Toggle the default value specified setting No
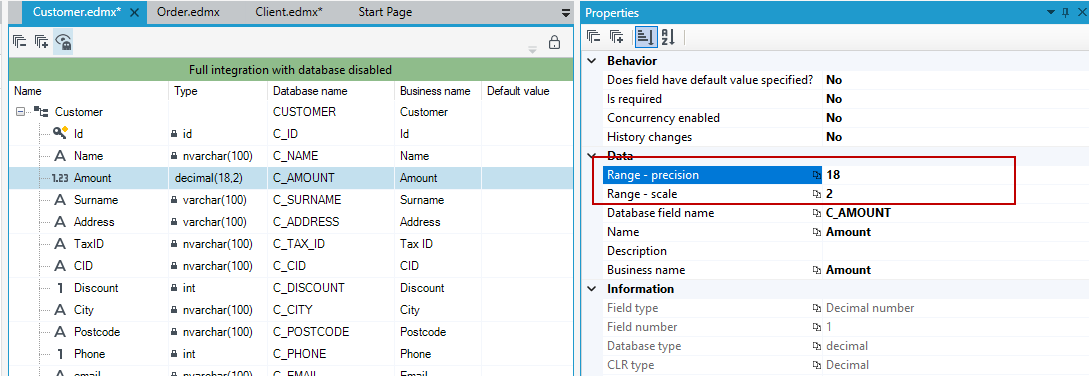Screen dimensions: 1089x376 point(956,80)
